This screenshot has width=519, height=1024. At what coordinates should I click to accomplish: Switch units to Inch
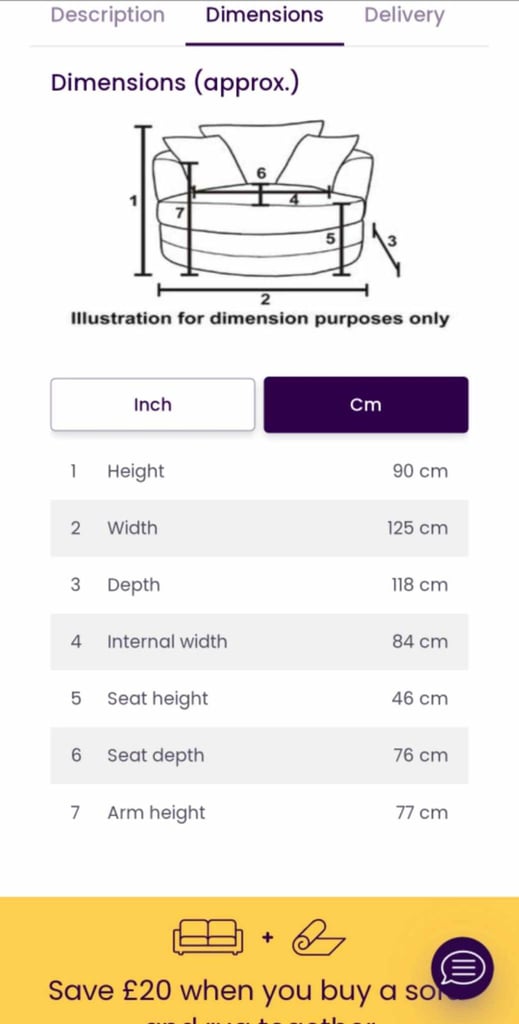[x=153, y=405]
